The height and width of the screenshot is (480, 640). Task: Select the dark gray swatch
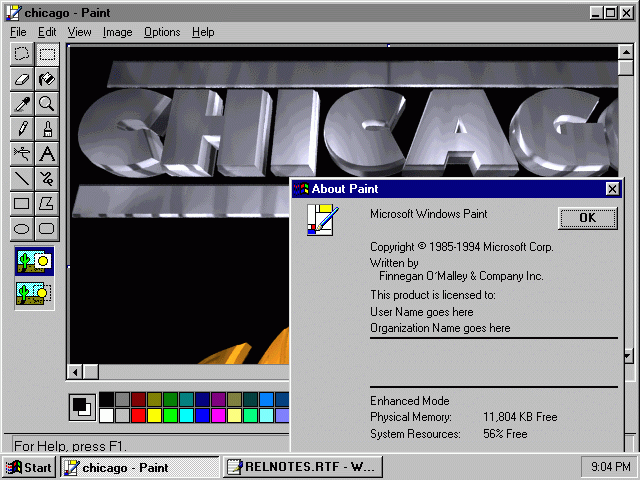click(x=122, y=399)
